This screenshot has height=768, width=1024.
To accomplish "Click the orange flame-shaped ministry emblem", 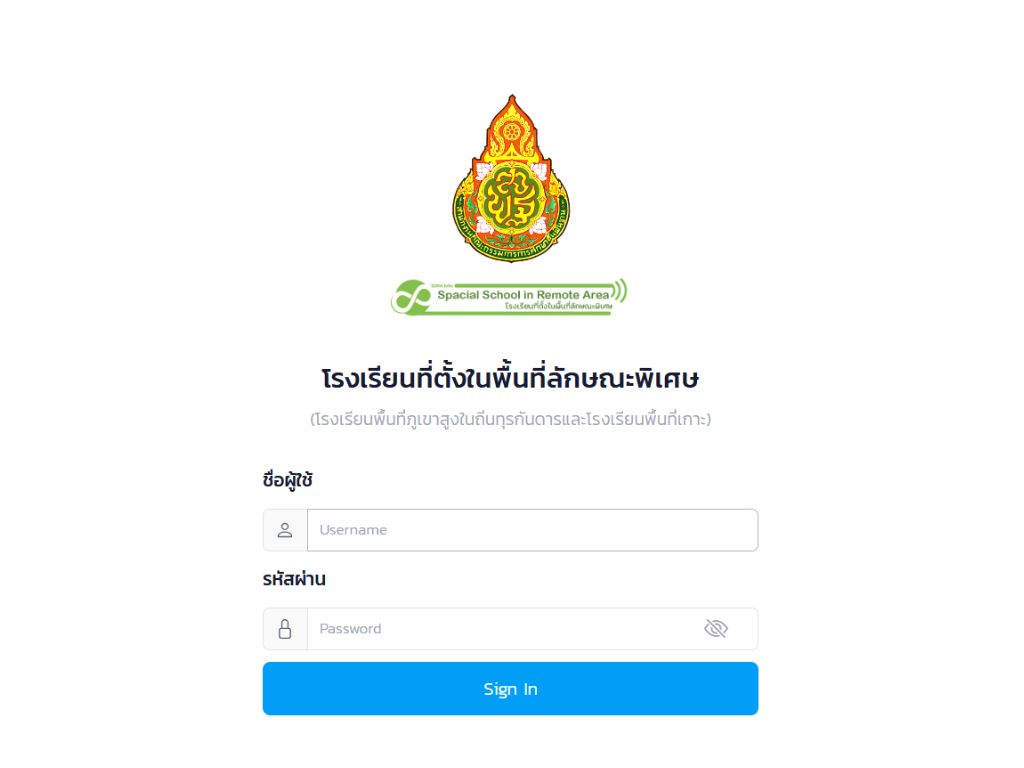I will coord(511,178).
